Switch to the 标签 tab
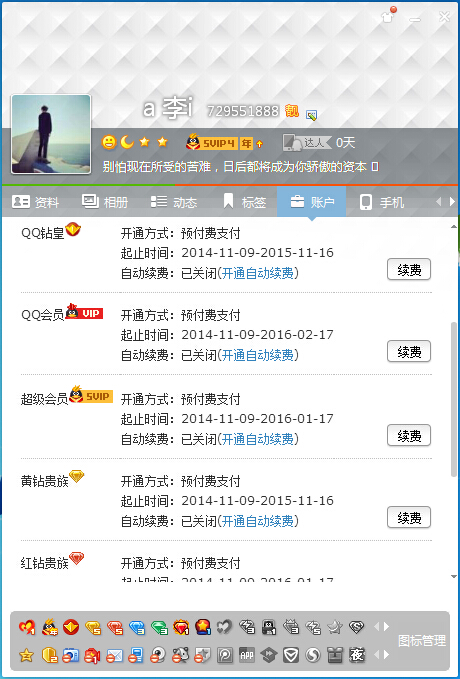This screenshot has height=679, width=460. point(245,202)
